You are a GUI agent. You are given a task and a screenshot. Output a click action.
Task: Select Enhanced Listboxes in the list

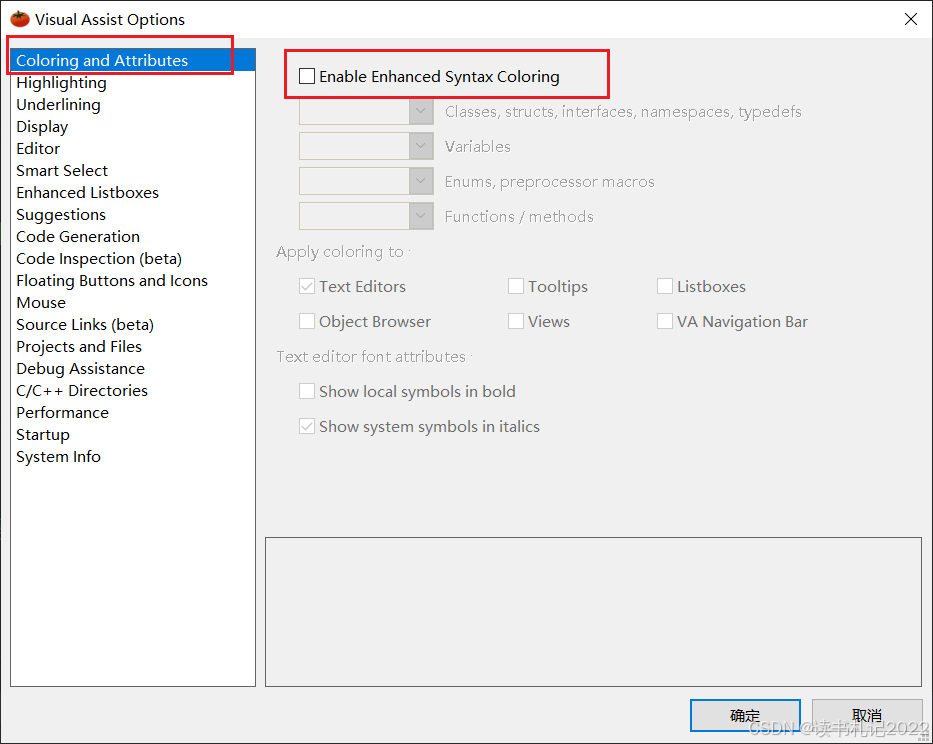pyautogui.click(x=133, y=192)
